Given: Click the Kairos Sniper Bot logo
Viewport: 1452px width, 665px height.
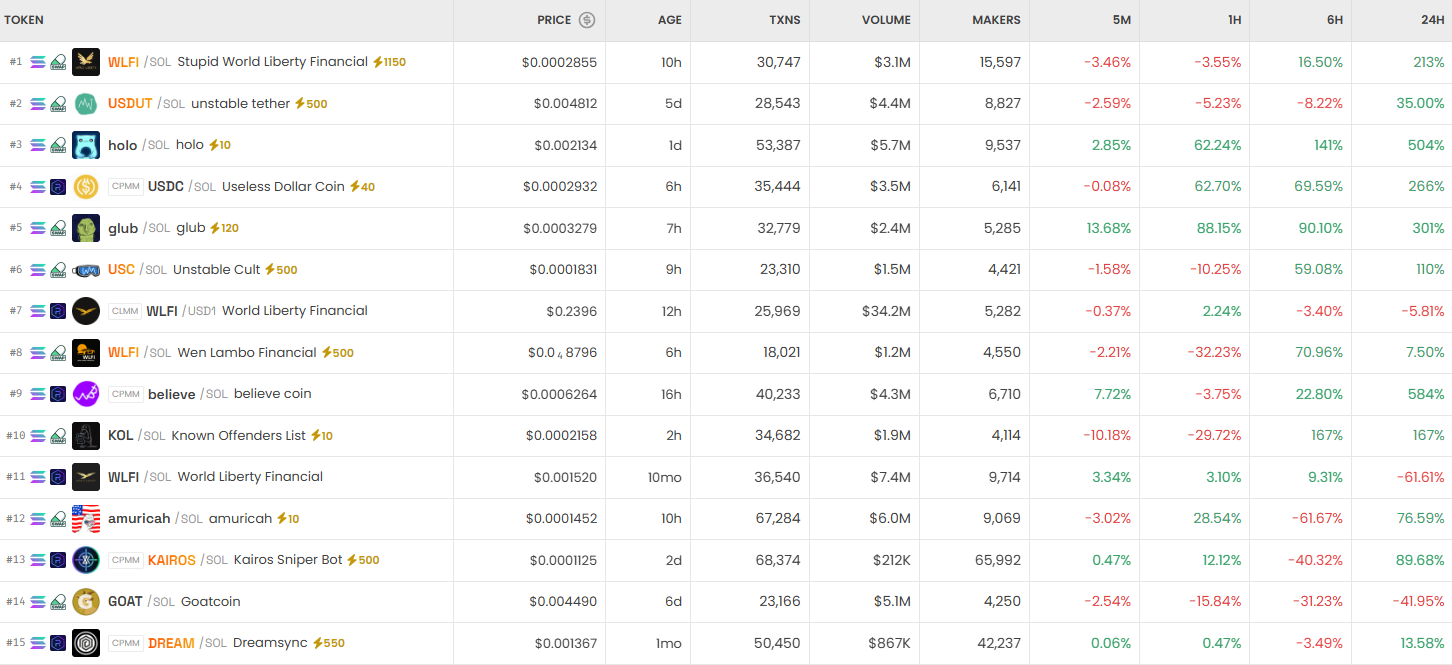Looking at the screenshot, I should point(86,560).
